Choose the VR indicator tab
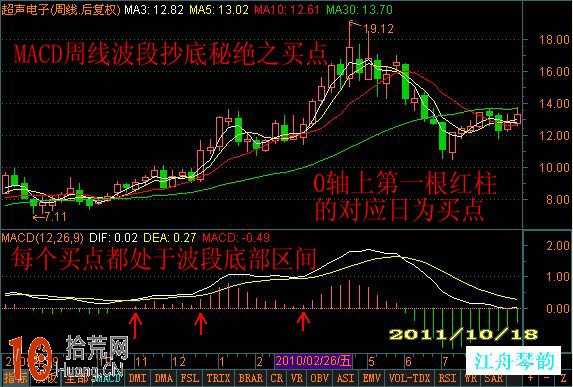This screenshot has width=573, height=387. point(296,378)
